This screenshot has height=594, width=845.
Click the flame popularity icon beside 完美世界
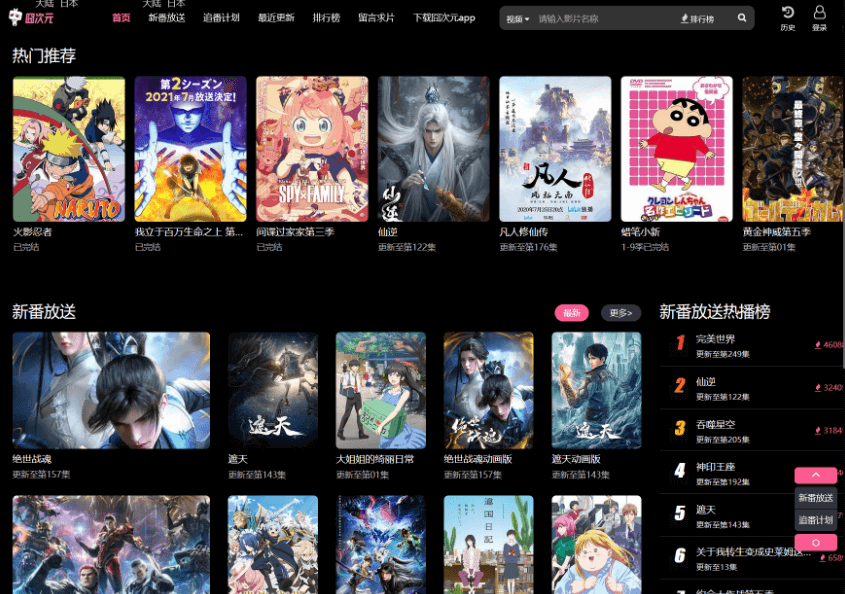coord(819,345)
